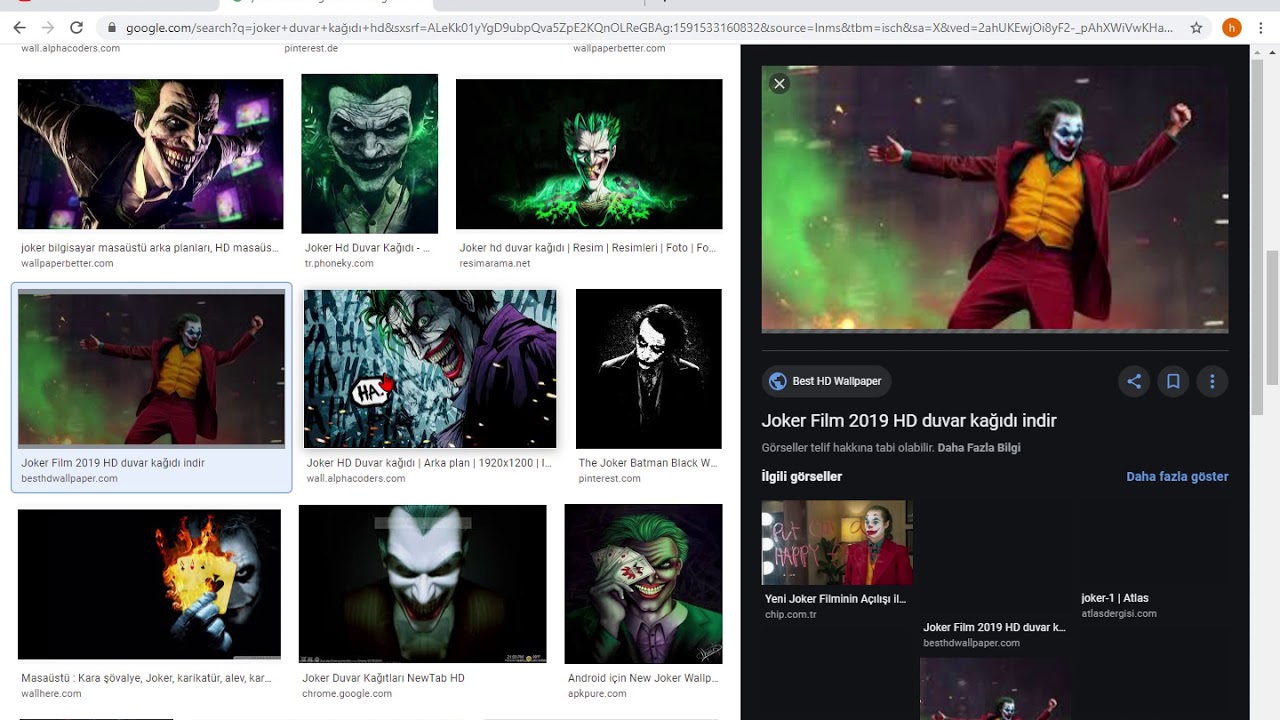This screenshot has height=720, width=1280.
Task: Visit the Best HD Wallpaper source
Action: coord(826,381)
